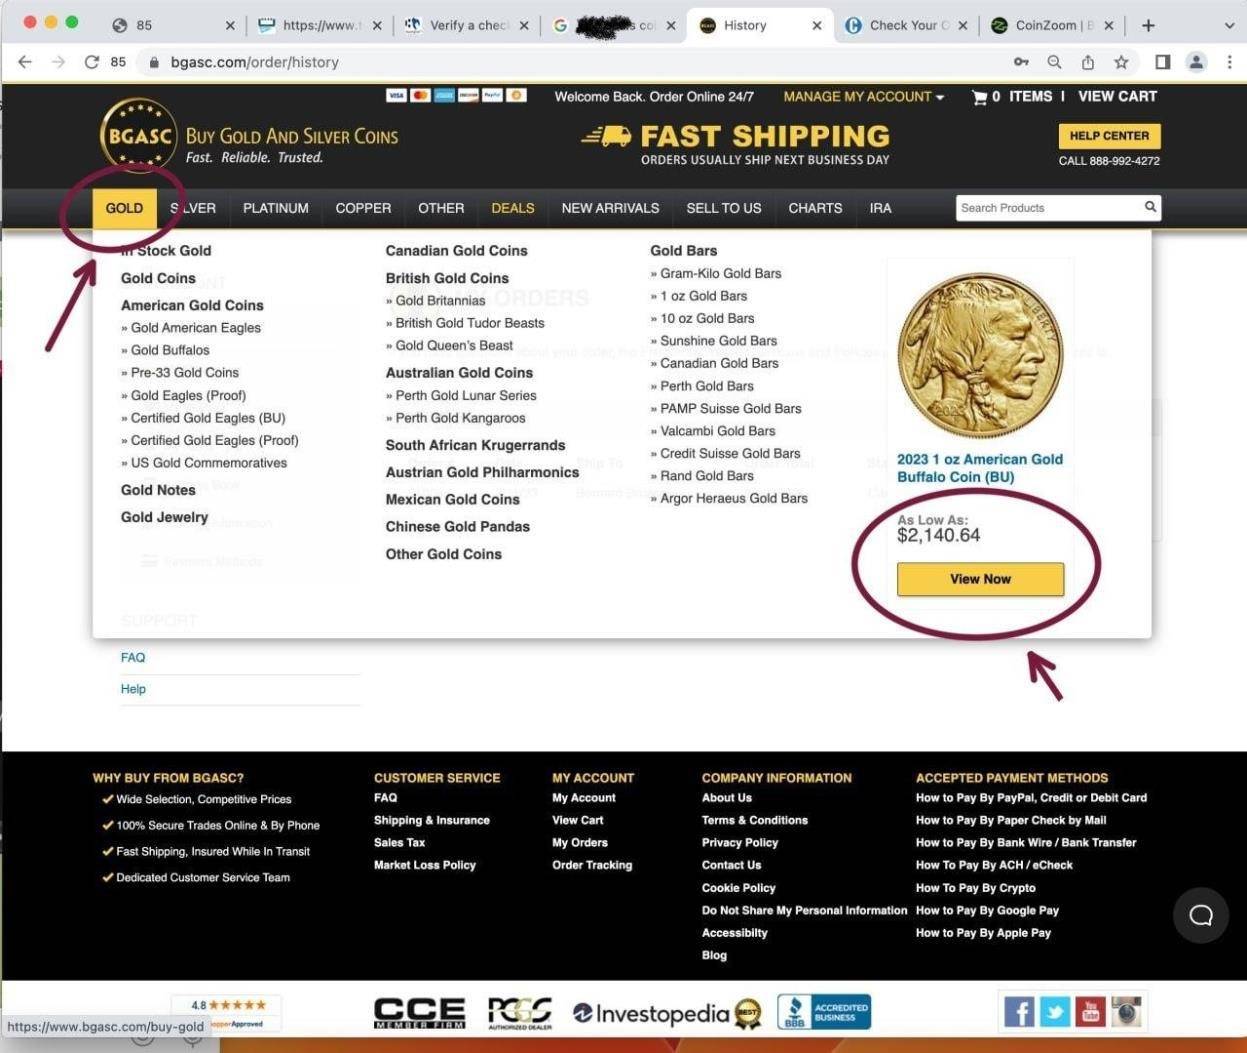The width and height of the screenshot is (1247, 1053).
Task: Click the zoom magnifier icon in address bar
Action: 1054,62
